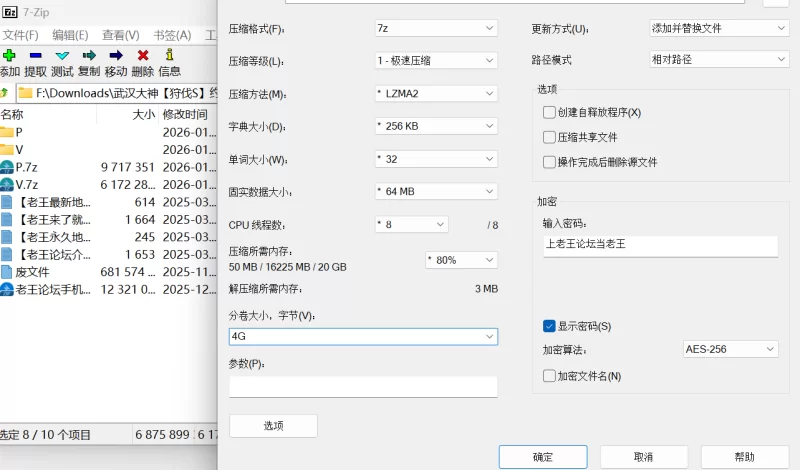The height and width of the screenshot is (470, 800).
Task: Select the 【老王最新地 file icon
Action: click(x=7, y=202)
